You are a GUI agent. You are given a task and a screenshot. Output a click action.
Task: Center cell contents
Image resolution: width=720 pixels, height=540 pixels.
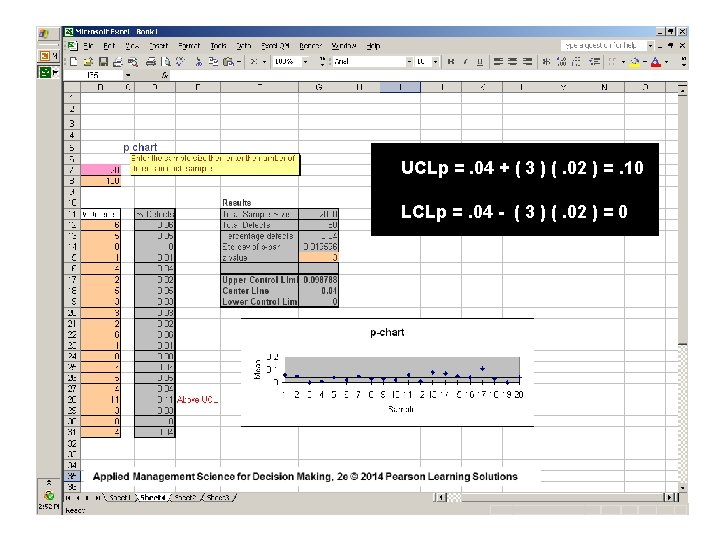[x=513, y=62]
